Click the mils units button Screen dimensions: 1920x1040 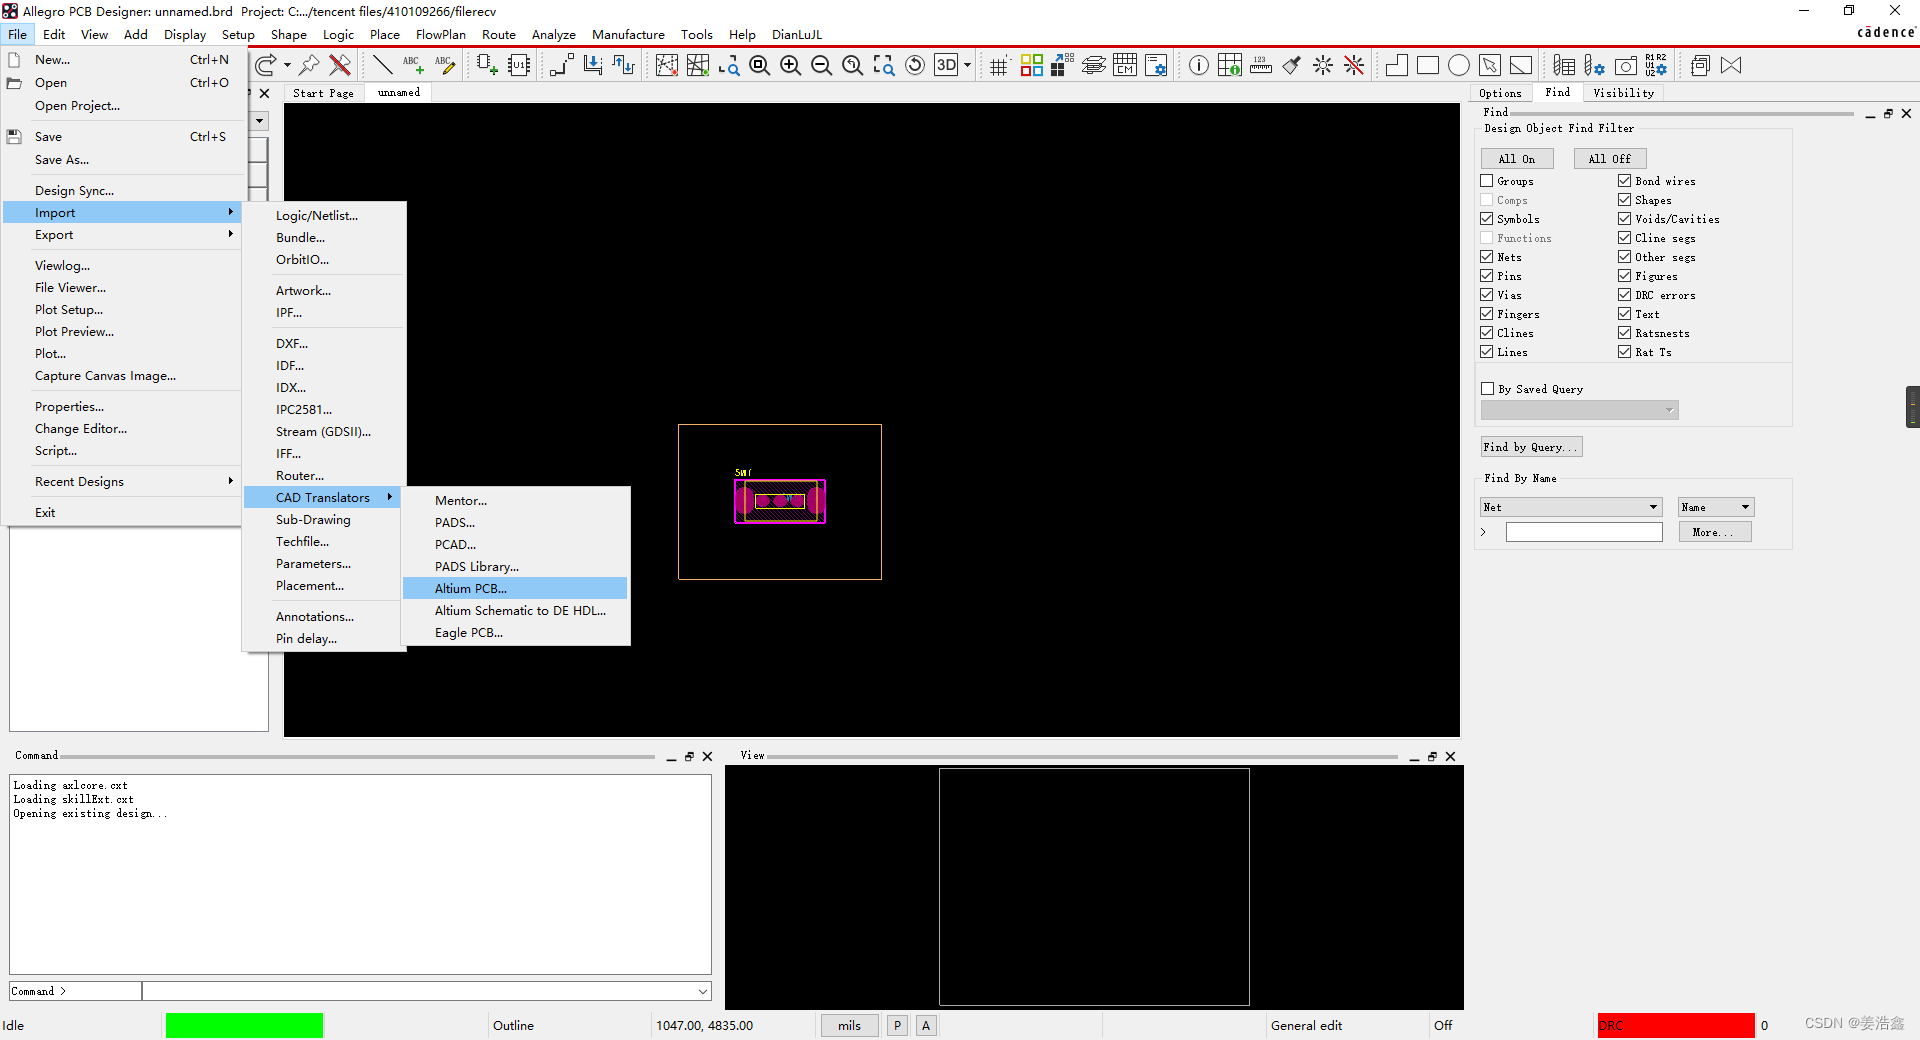coord(849,1025)
